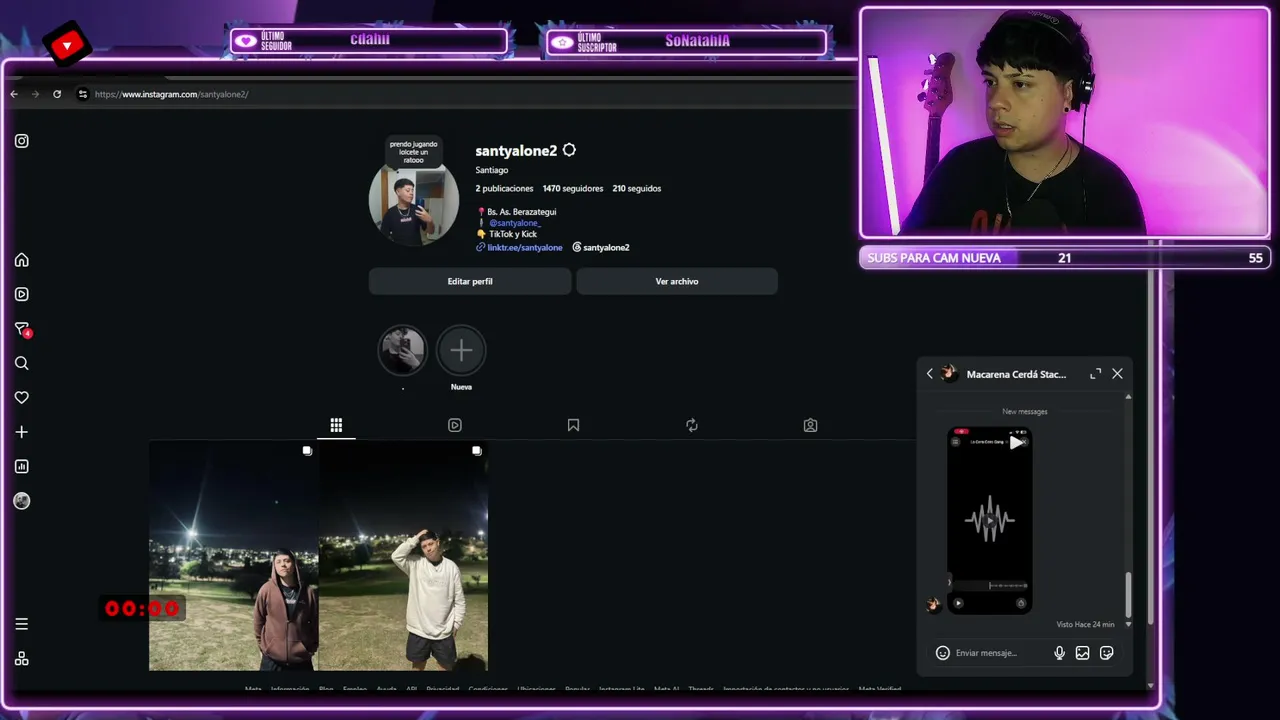1280x720 pixels.
Task: Click the chat scroll-down arrow
Action: tap(1128, 624)
